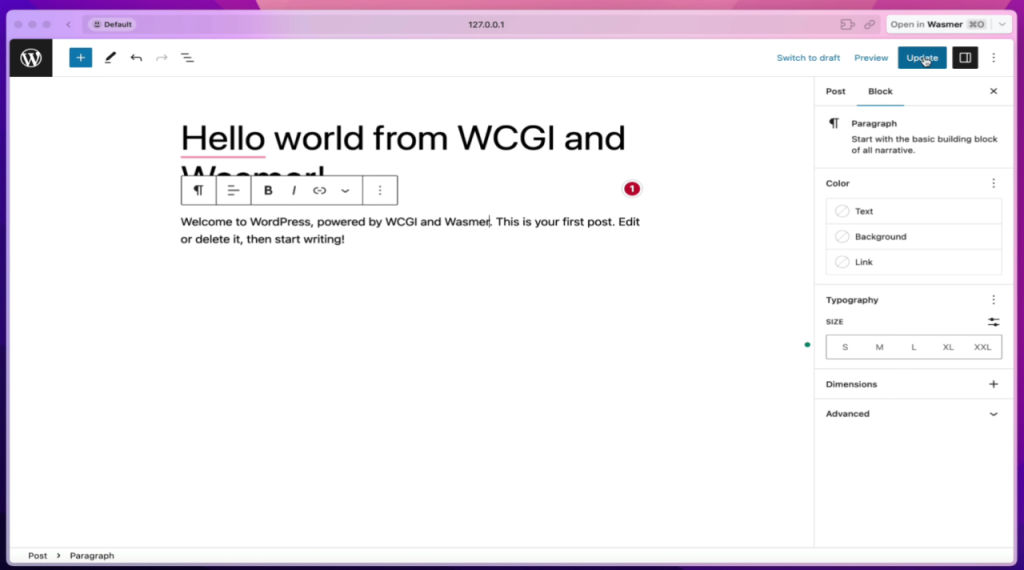Viewport: 1024px width, 570px height.
Task: Open the block toolbar three-dot options menu
Action: click(380, 190)
